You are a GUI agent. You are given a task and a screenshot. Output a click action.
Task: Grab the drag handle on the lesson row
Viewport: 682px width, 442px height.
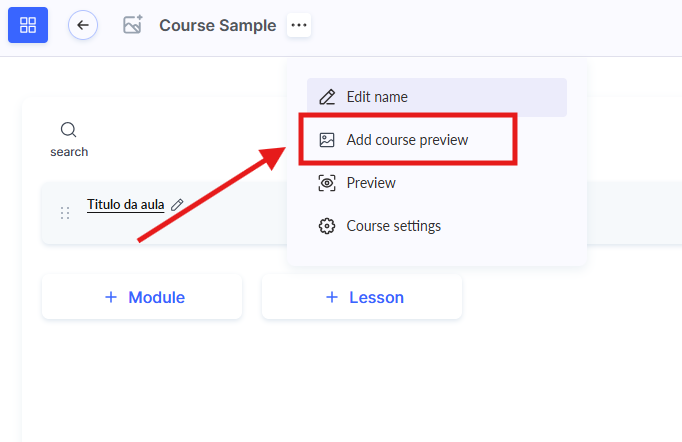pos(65,212)
